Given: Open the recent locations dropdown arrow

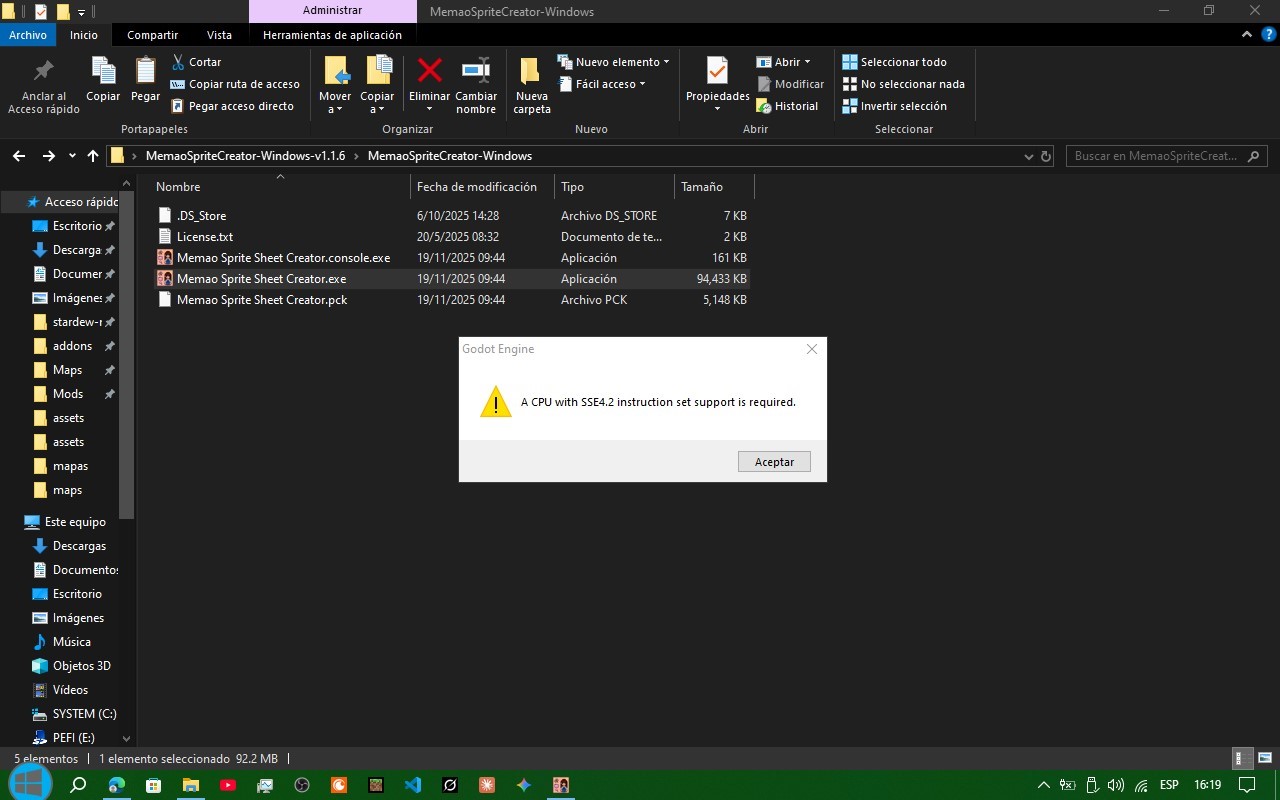Looking at the screenshot, I should click(x=72, y=156).
